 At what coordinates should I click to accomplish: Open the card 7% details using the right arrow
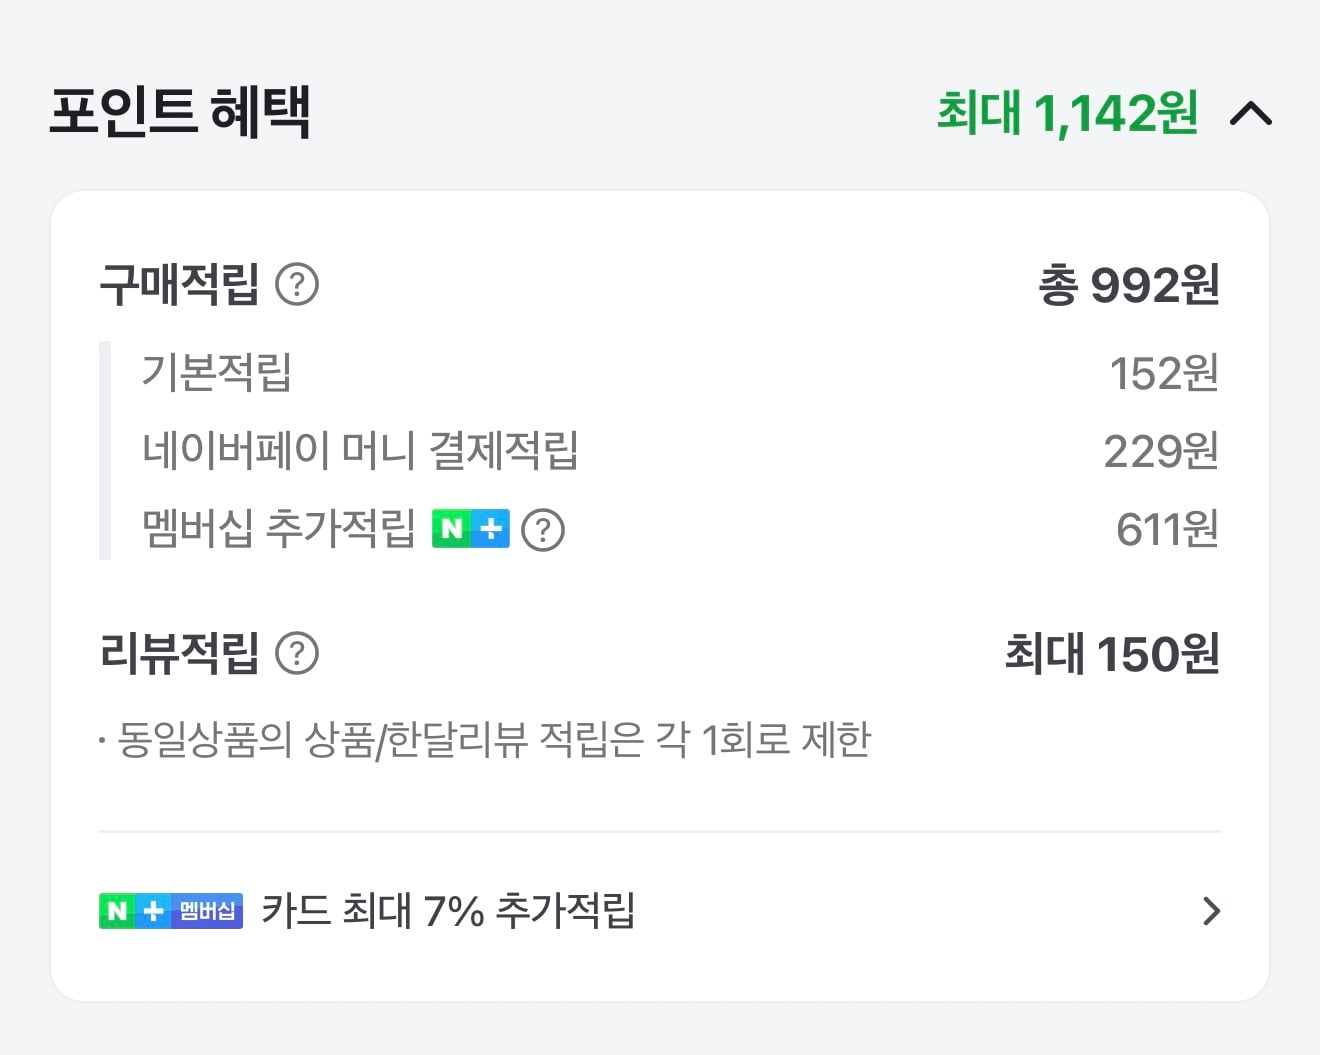click(1213, 910)
